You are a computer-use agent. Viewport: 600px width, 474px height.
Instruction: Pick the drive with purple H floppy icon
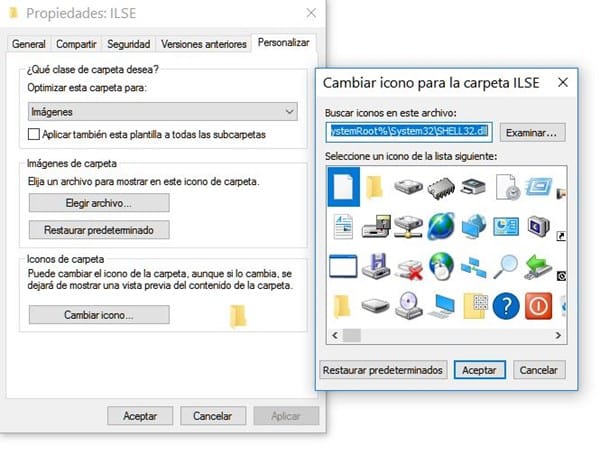click(376, 266)
